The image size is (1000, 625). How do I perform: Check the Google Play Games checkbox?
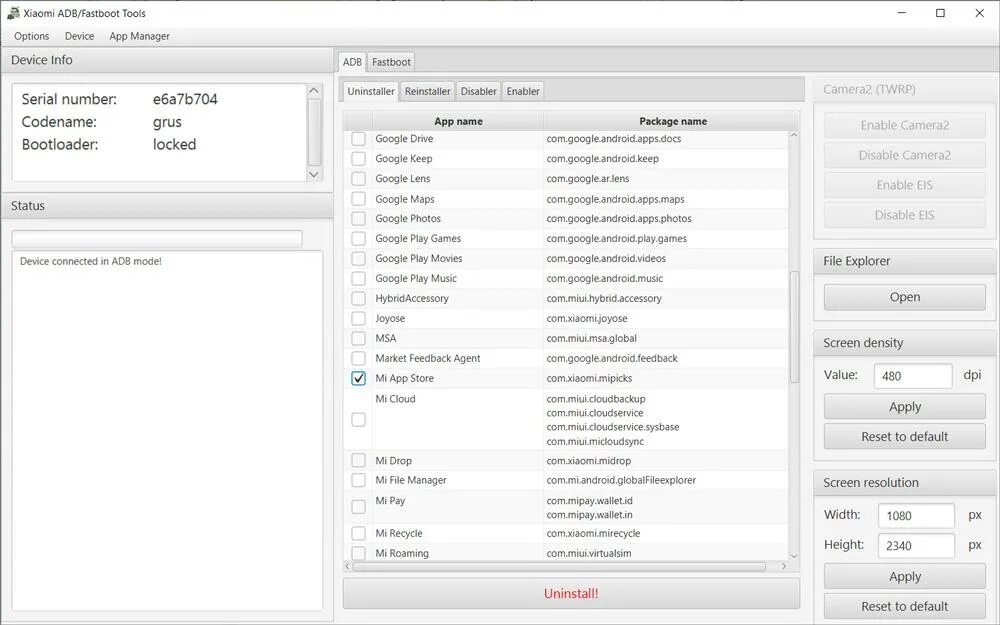pos(358,239)
